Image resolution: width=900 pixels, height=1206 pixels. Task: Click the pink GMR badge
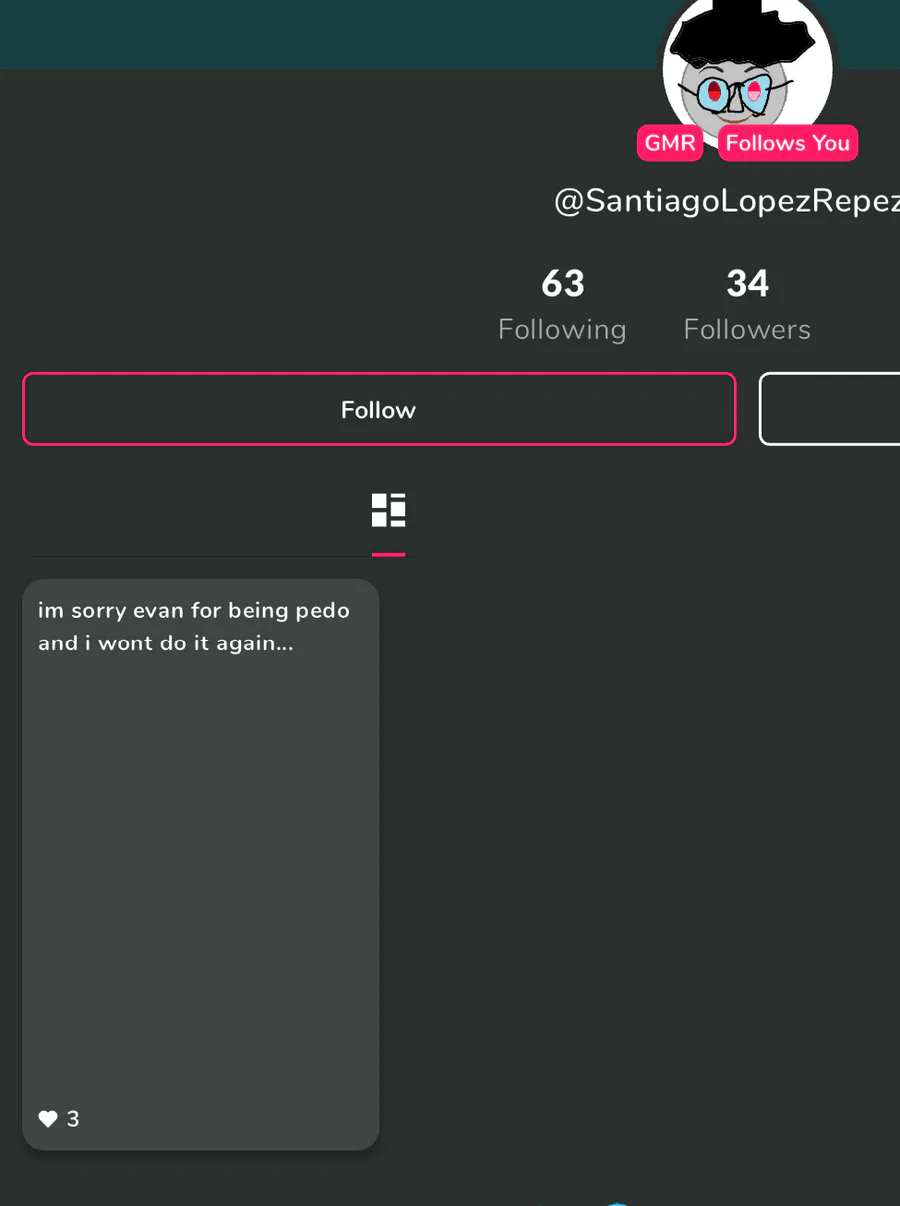click(669, 143)
